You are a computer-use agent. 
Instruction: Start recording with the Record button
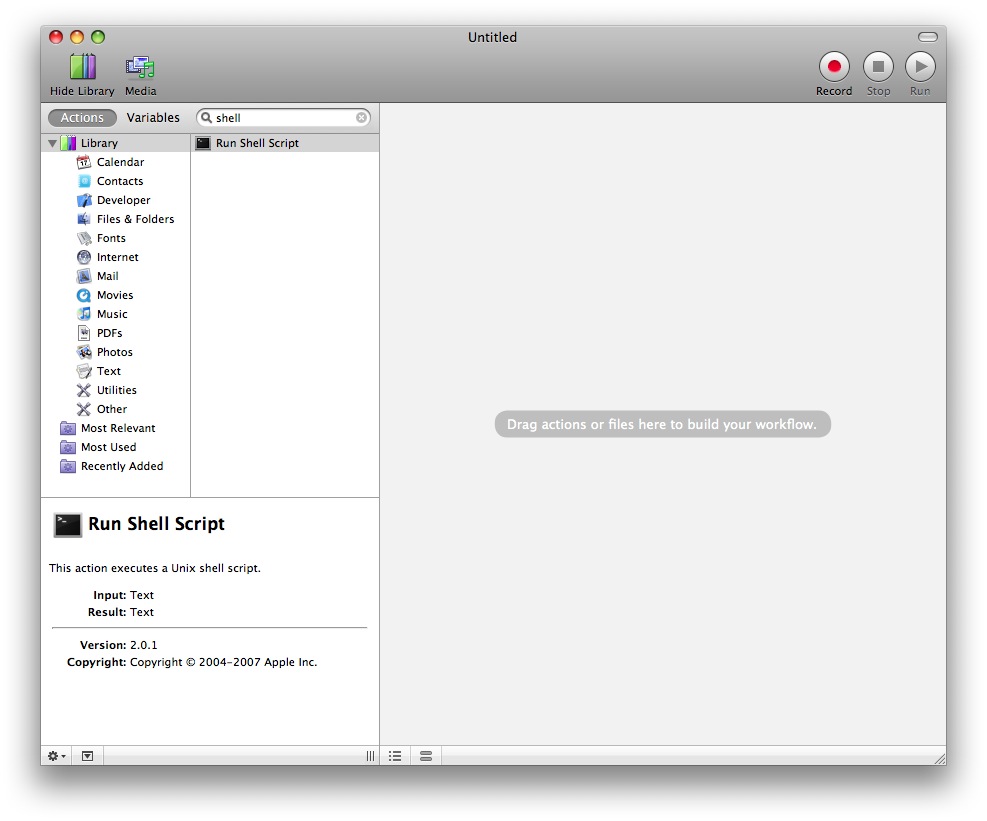click(x=834, y=66)
